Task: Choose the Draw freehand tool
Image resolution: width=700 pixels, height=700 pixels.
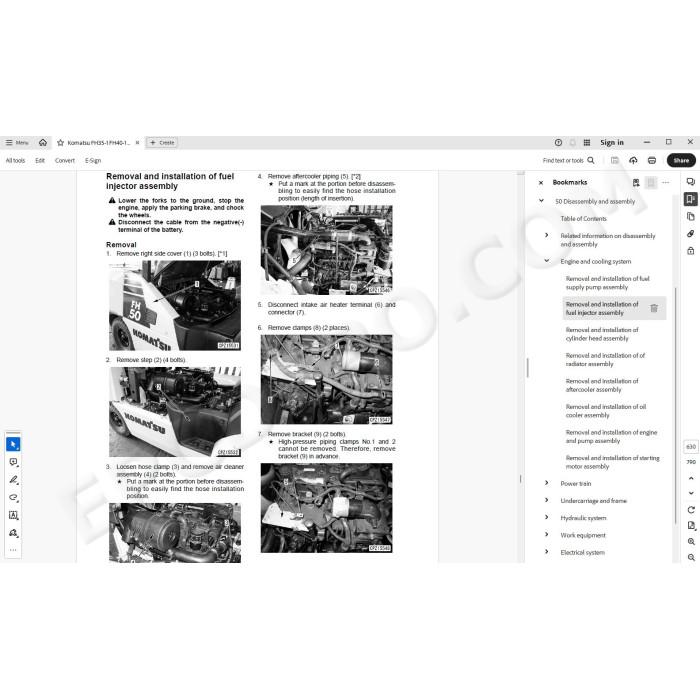Action: [13, 497]
